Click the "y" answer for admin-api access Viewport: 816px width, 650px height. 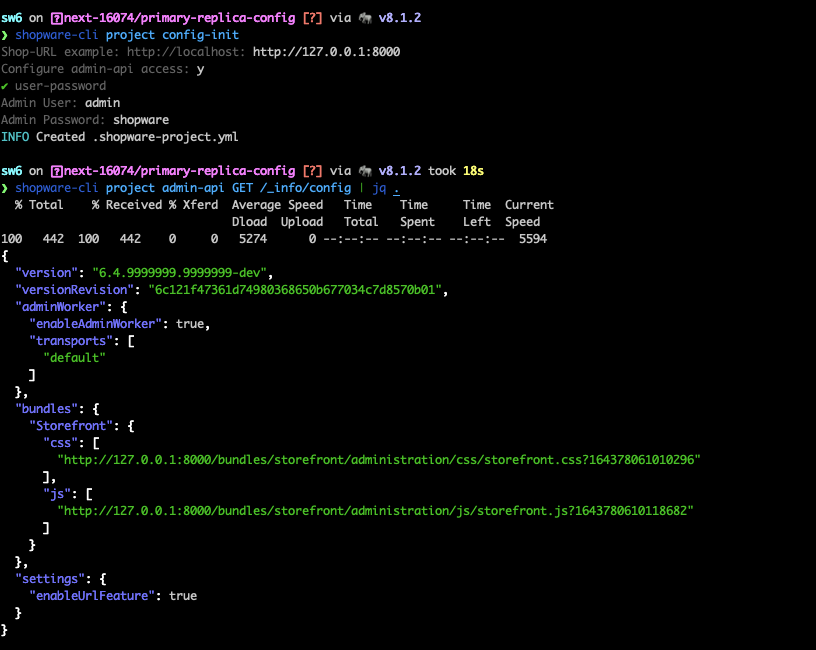[200, 70]
